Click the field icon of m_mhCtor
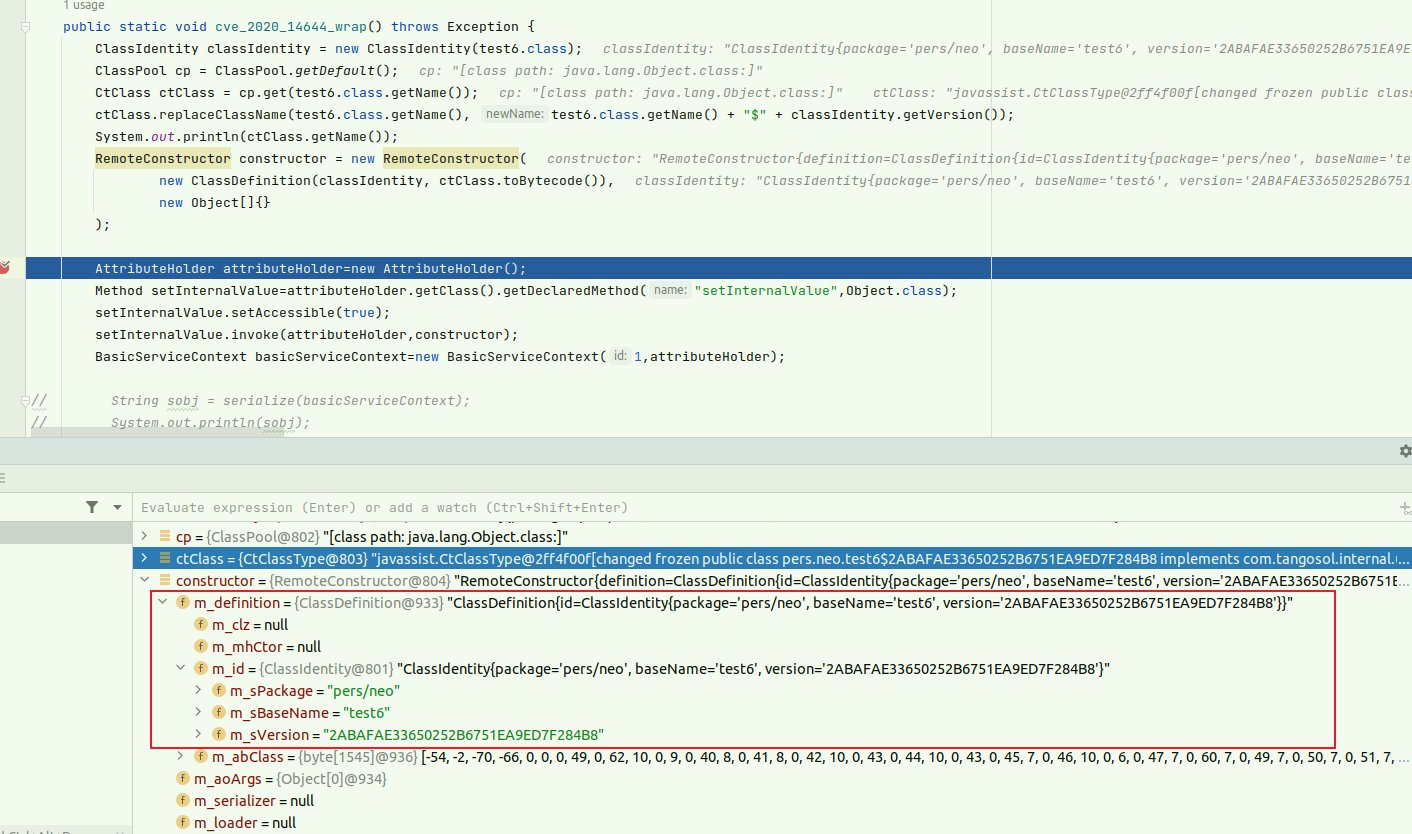The height and width of the screenshot is (834, 1412). pyautogui.click(x=201, y=646)
